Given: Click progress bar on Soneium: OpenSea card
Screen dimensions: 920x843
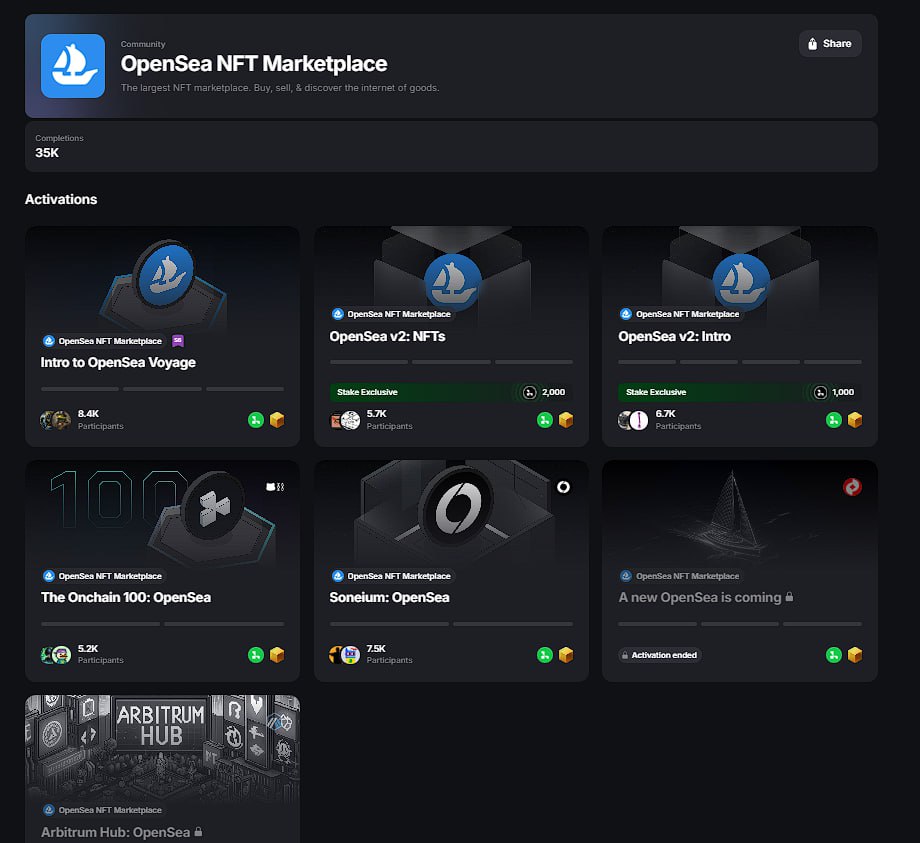Looking at the screenshot, I should coord(451,624).
